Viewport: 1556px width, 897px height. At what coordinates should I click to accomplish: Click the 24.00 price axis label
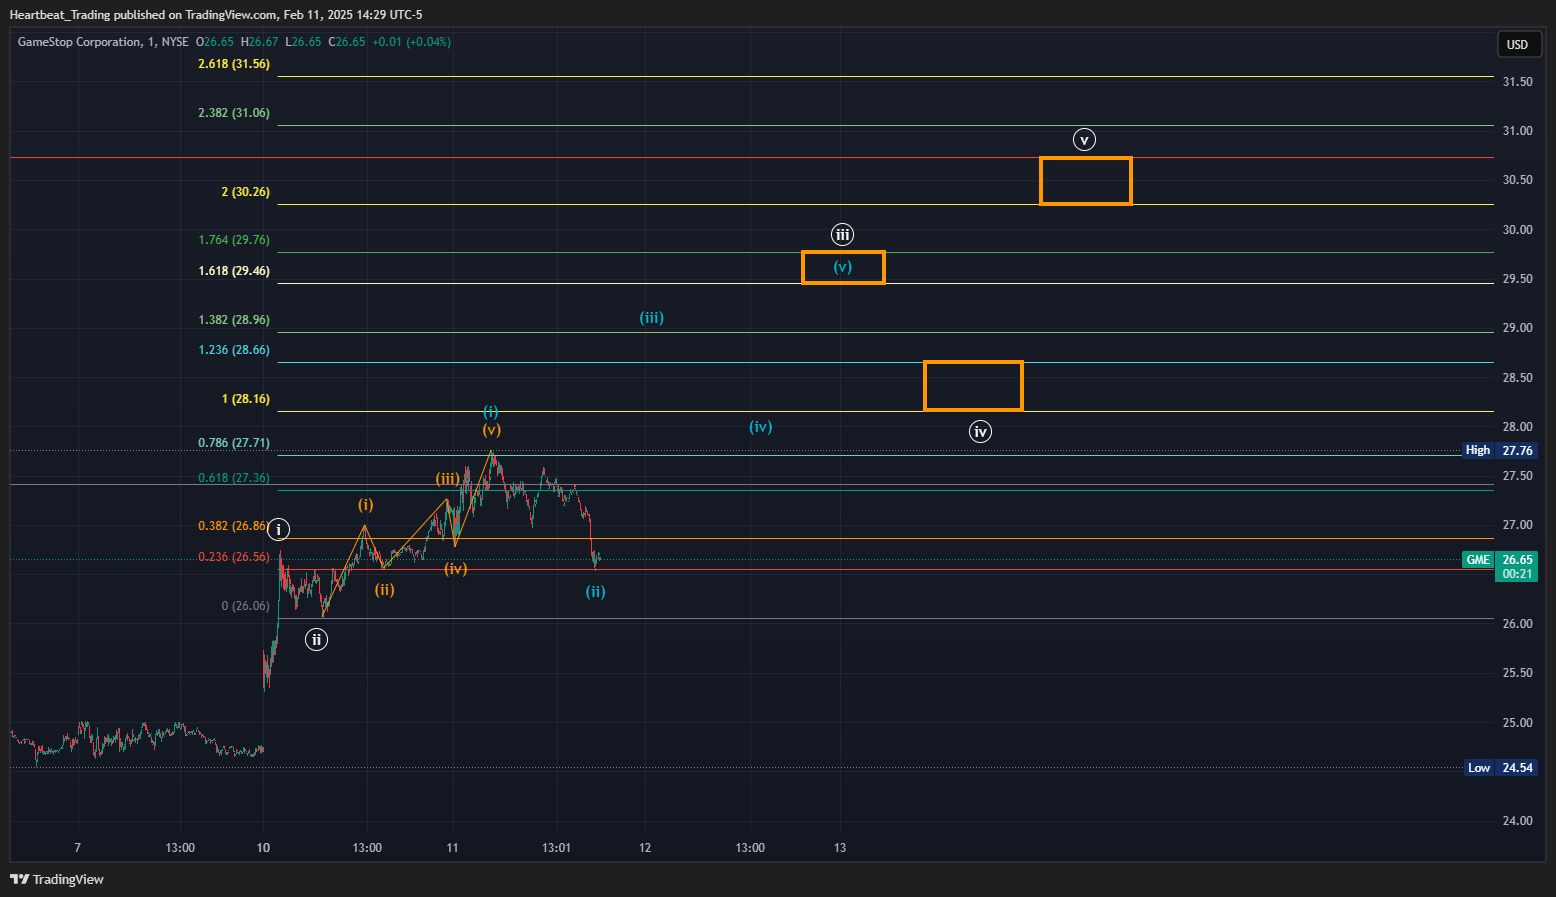click(x=1517, y=821)
